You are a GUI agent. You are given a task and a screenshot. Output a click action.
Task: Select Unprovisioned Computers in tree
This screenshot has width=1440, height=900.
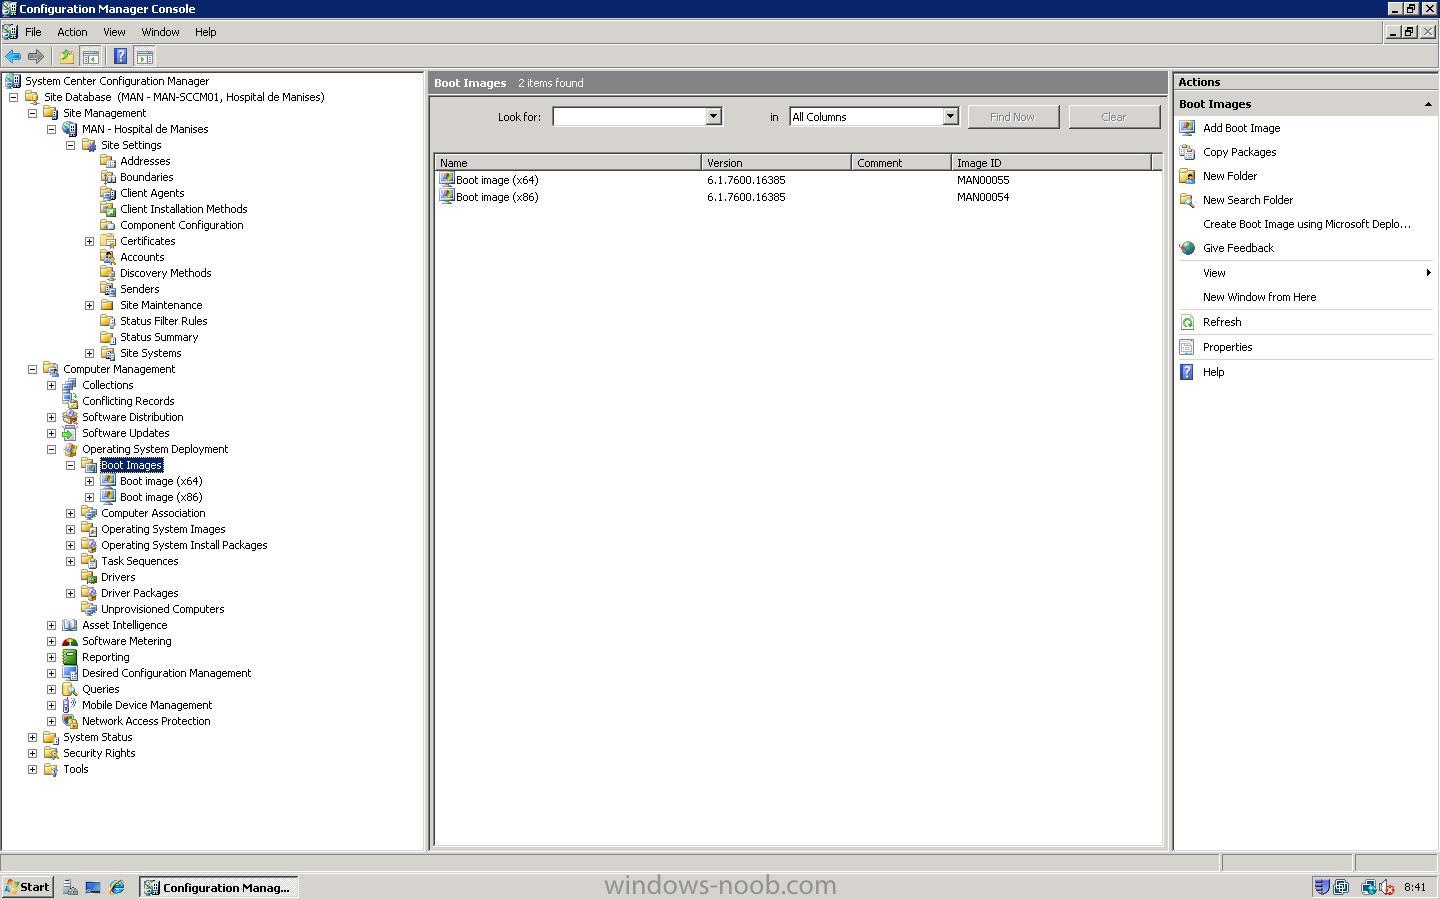pyautogui.click(x=162, y=609)
